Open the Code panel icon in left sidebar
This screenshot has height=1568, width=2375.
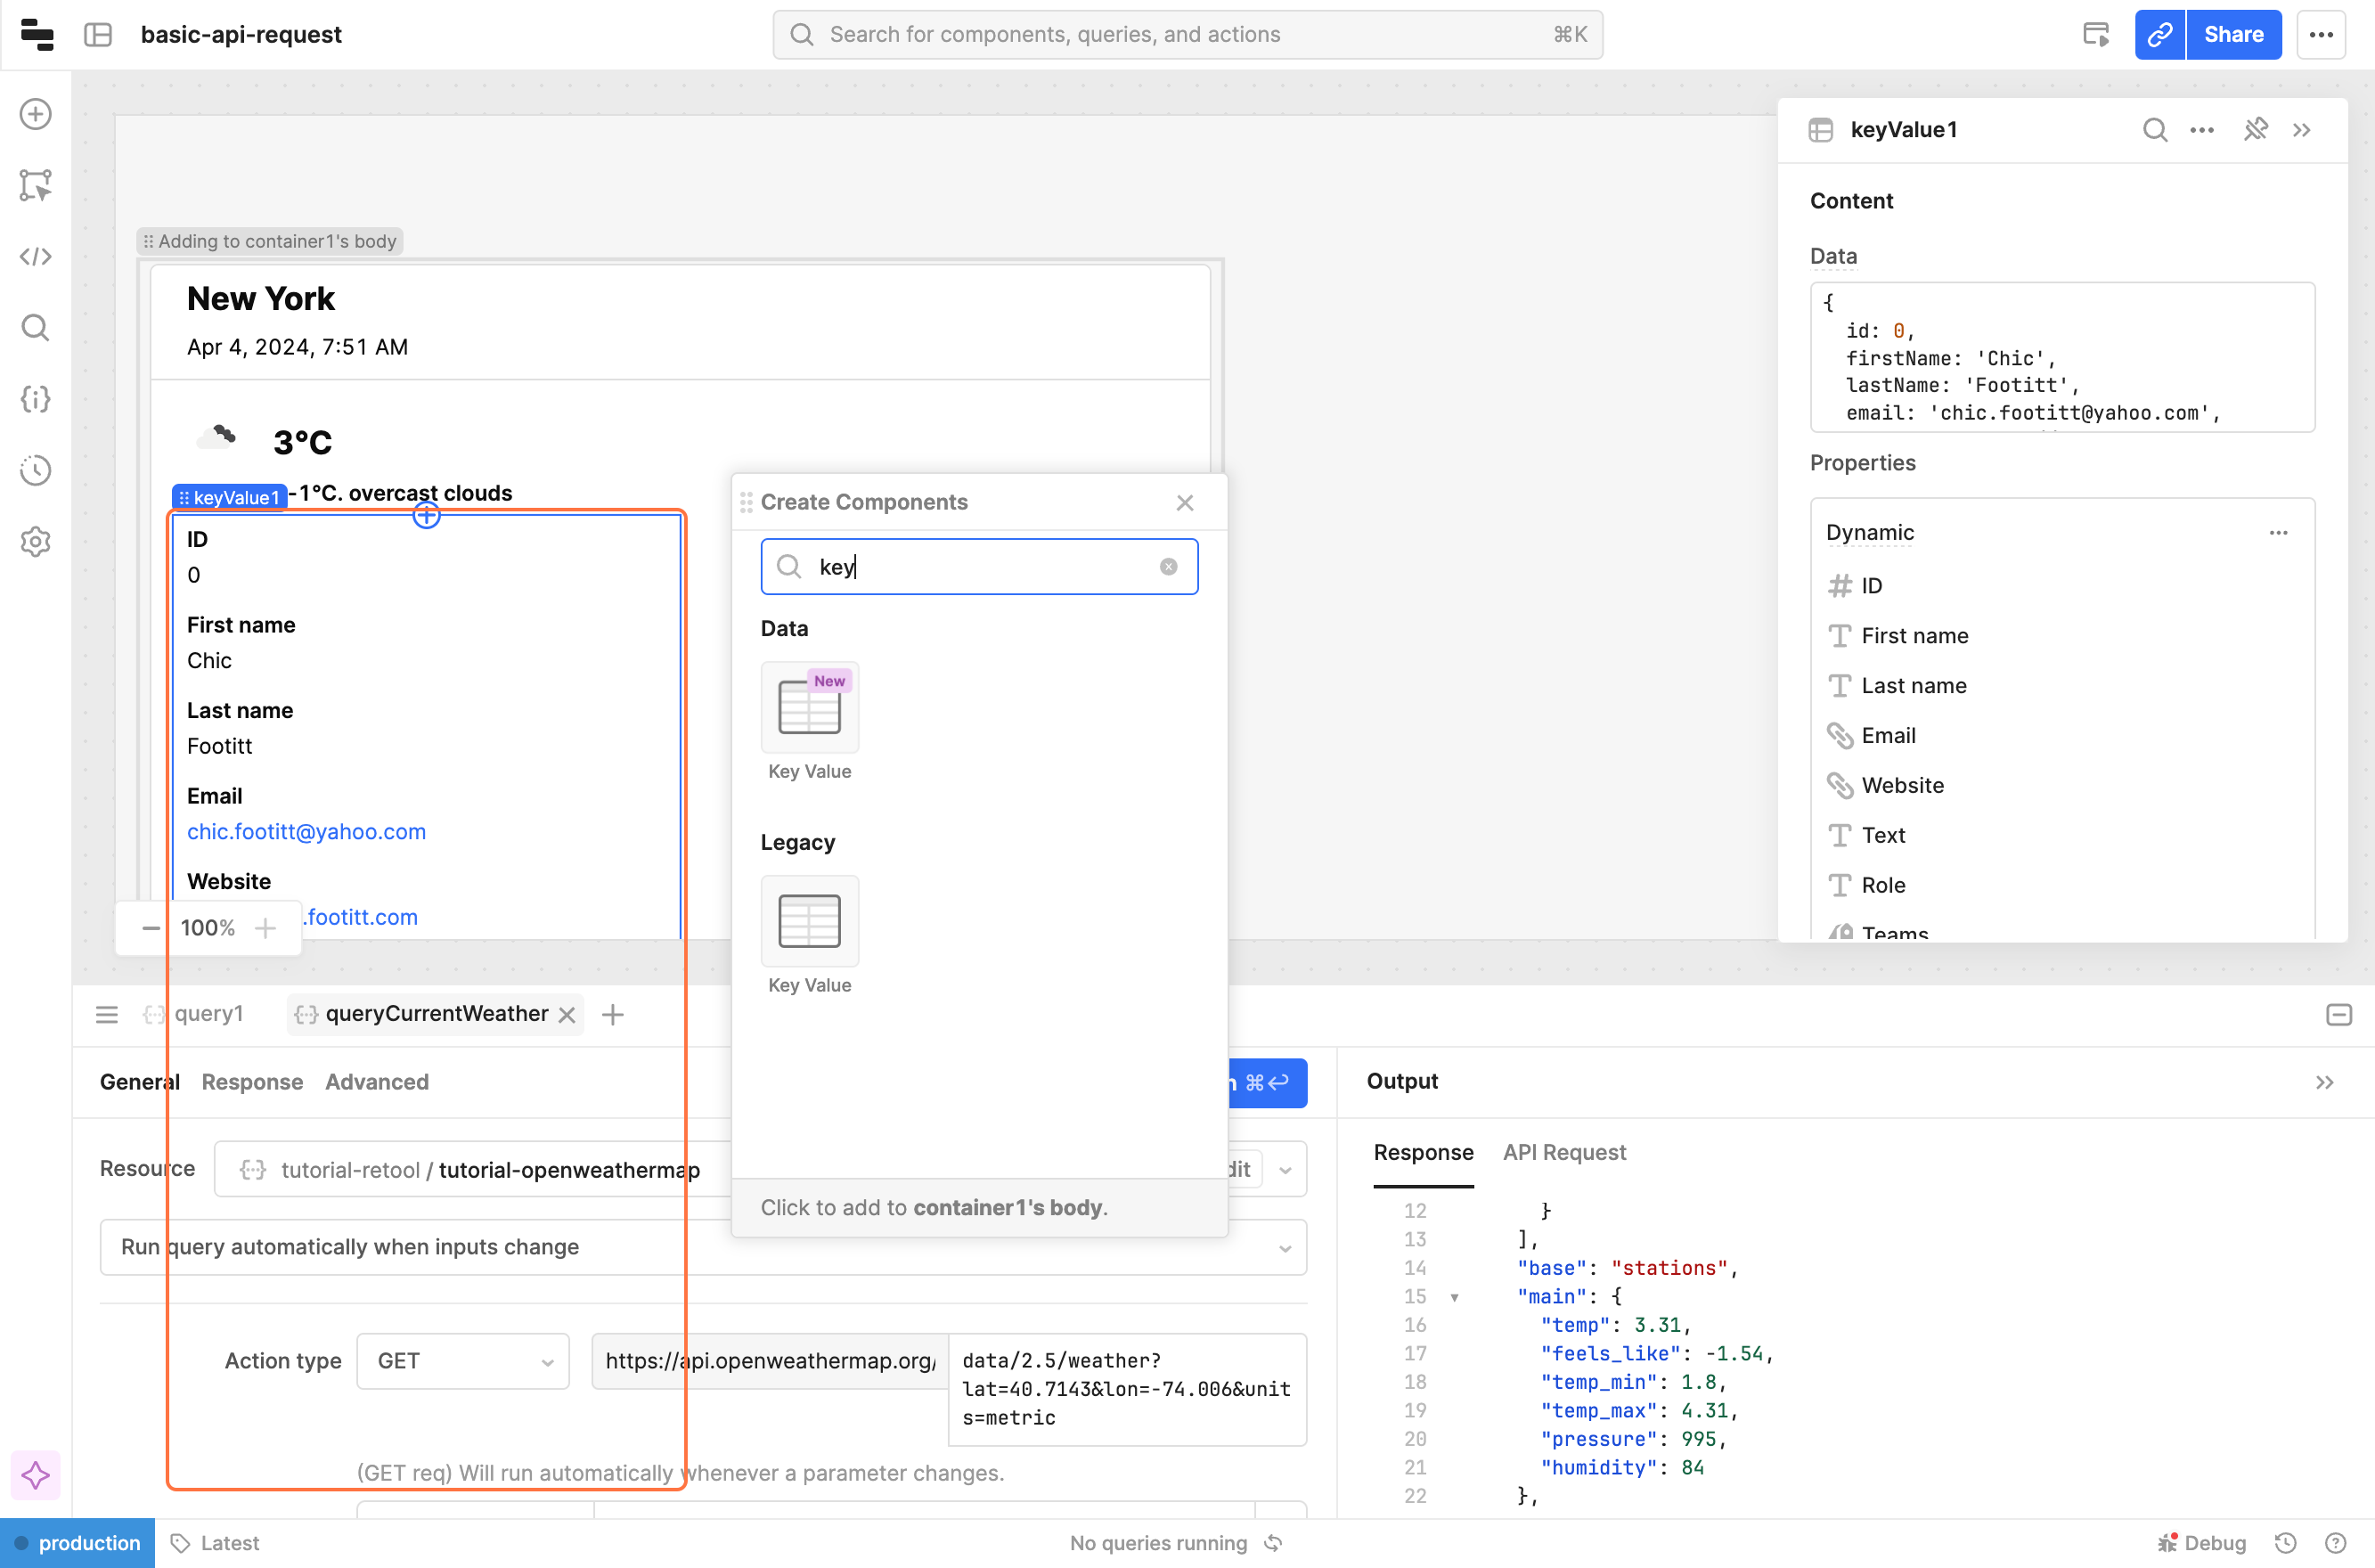click(36, 257)
